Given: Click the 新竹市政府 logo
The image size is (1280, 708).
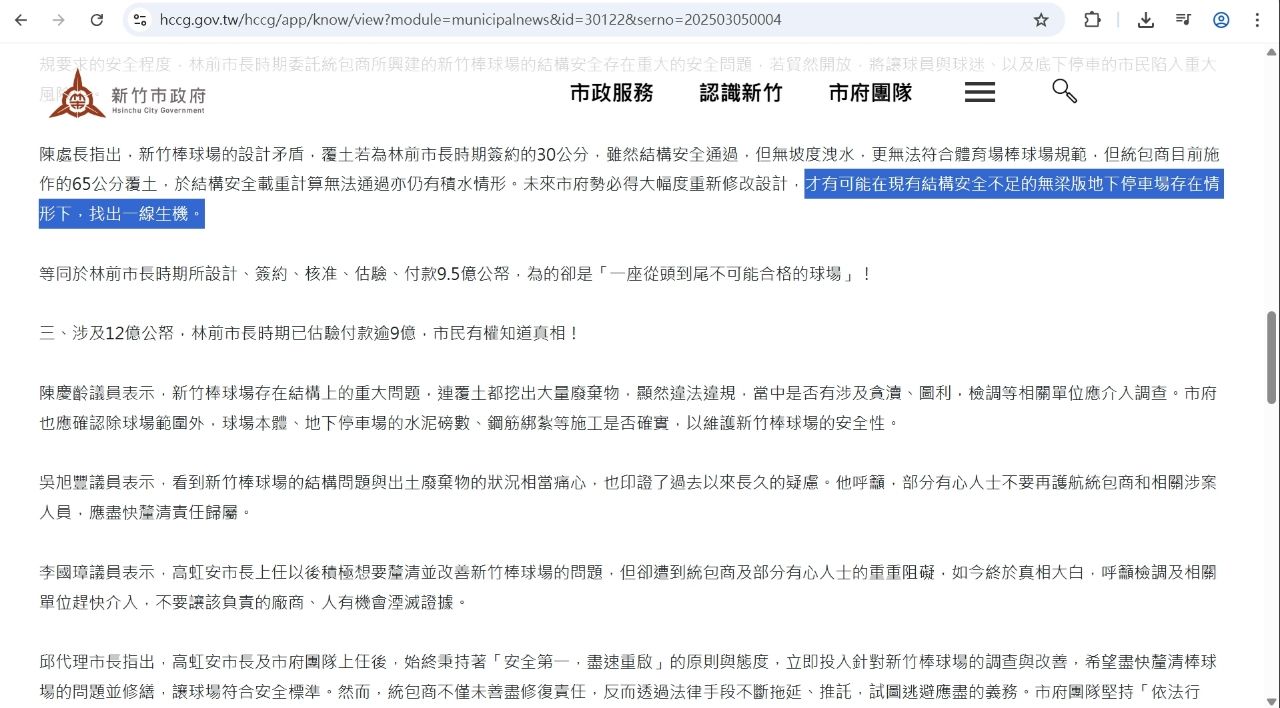Looking at the screenshot, I should pyautogui.click(x=127, y=94).
